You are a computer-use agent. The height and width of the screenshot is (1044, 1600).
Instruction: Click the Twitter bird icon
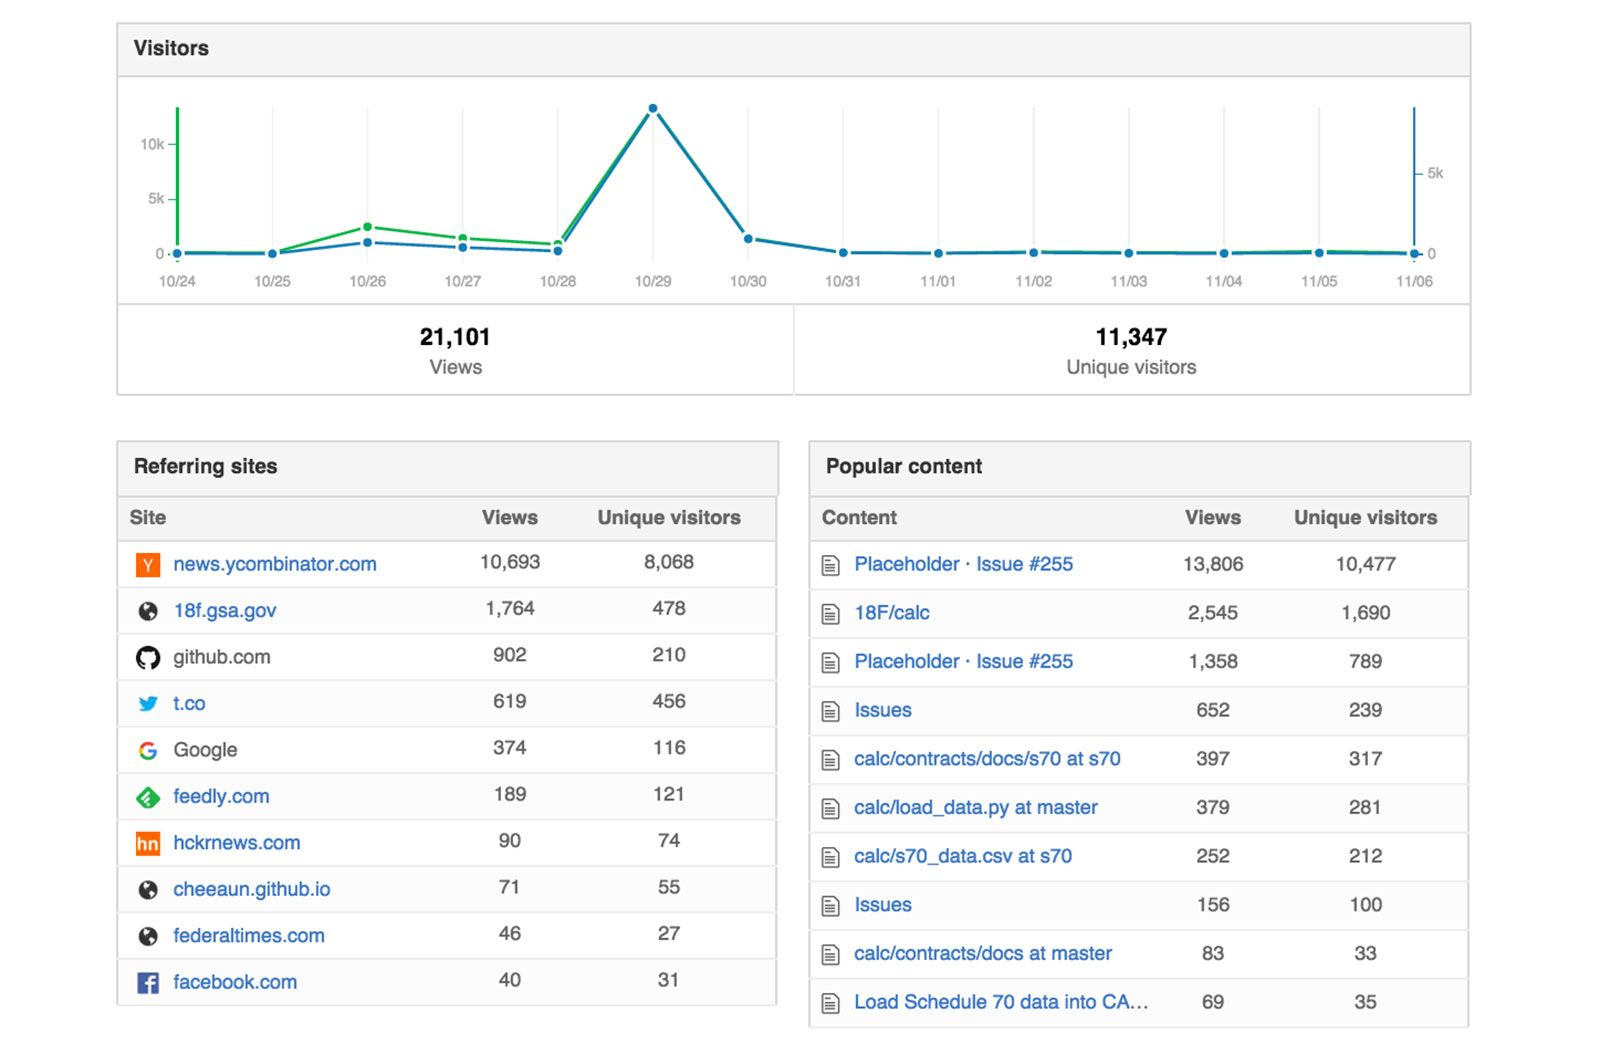click(x=148, y=704)
